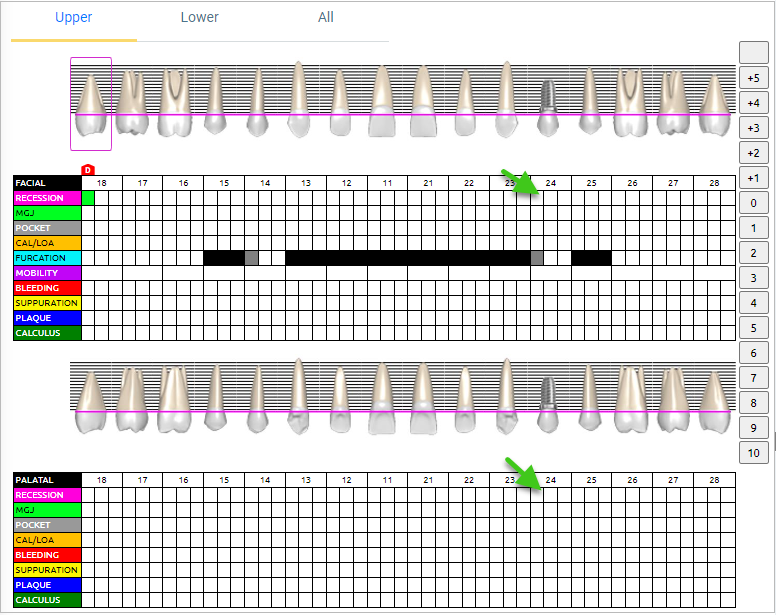Image resolution: width=776 pixels, height=615 pixels.
Task: Click the 3 value button
Action: click(x=753, y=278)
